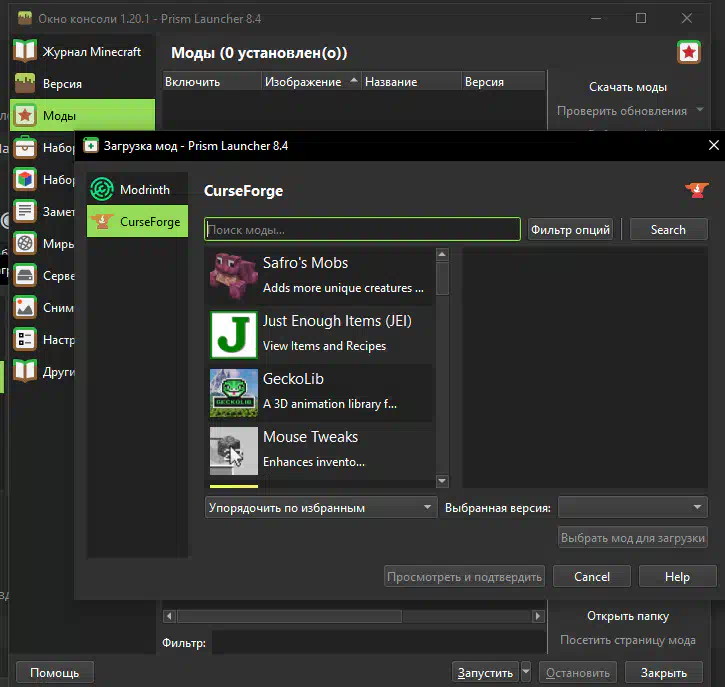Image resolution: width=725 pixels, height=687 pixels.
Task: Click the mod search input field
Action: tap(362, 229)
